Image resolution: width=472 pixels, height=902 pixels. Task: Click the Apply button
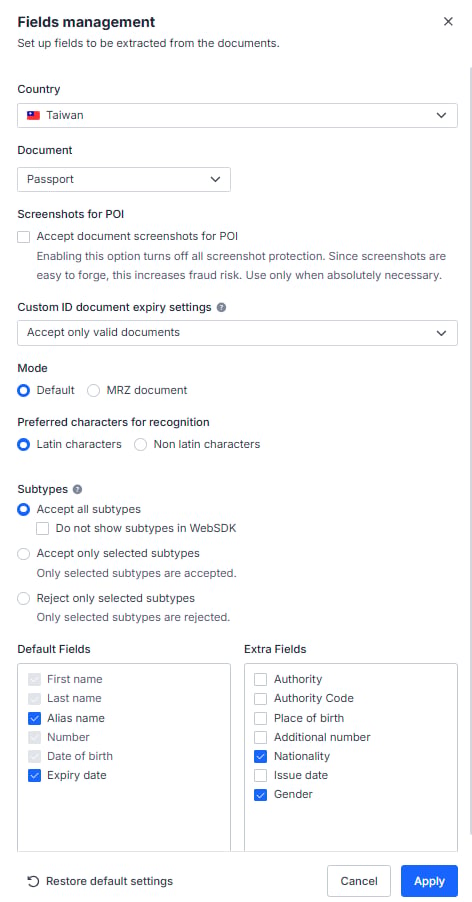(429, 881)
